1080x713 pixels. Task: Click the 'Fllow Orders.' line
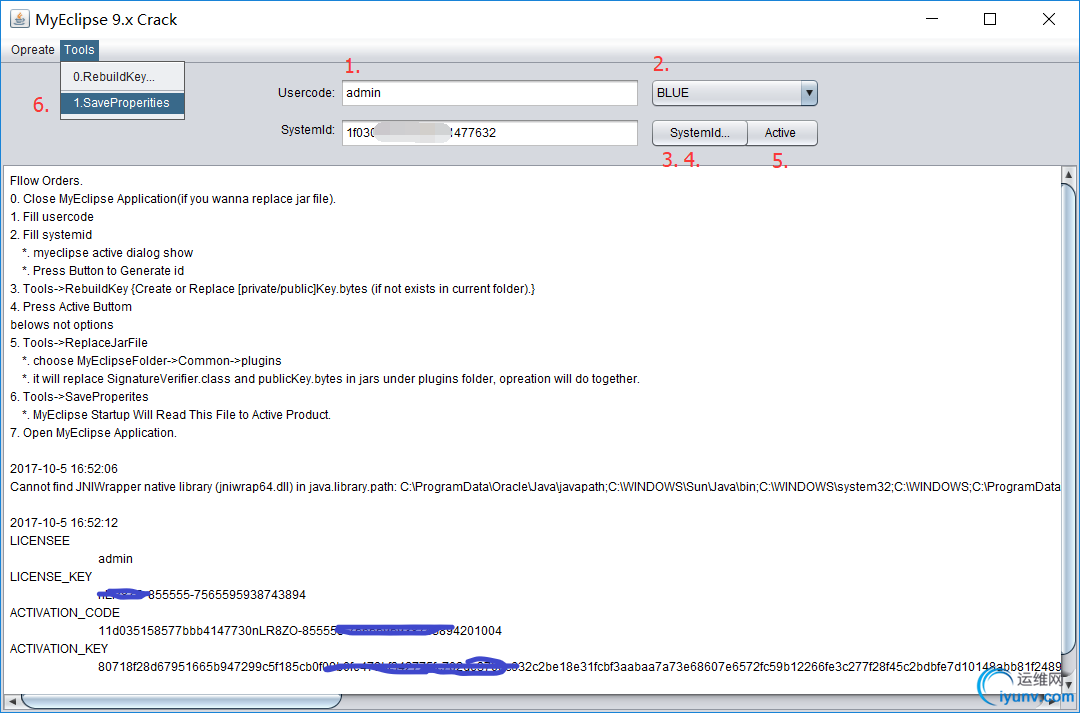(46, 180)
